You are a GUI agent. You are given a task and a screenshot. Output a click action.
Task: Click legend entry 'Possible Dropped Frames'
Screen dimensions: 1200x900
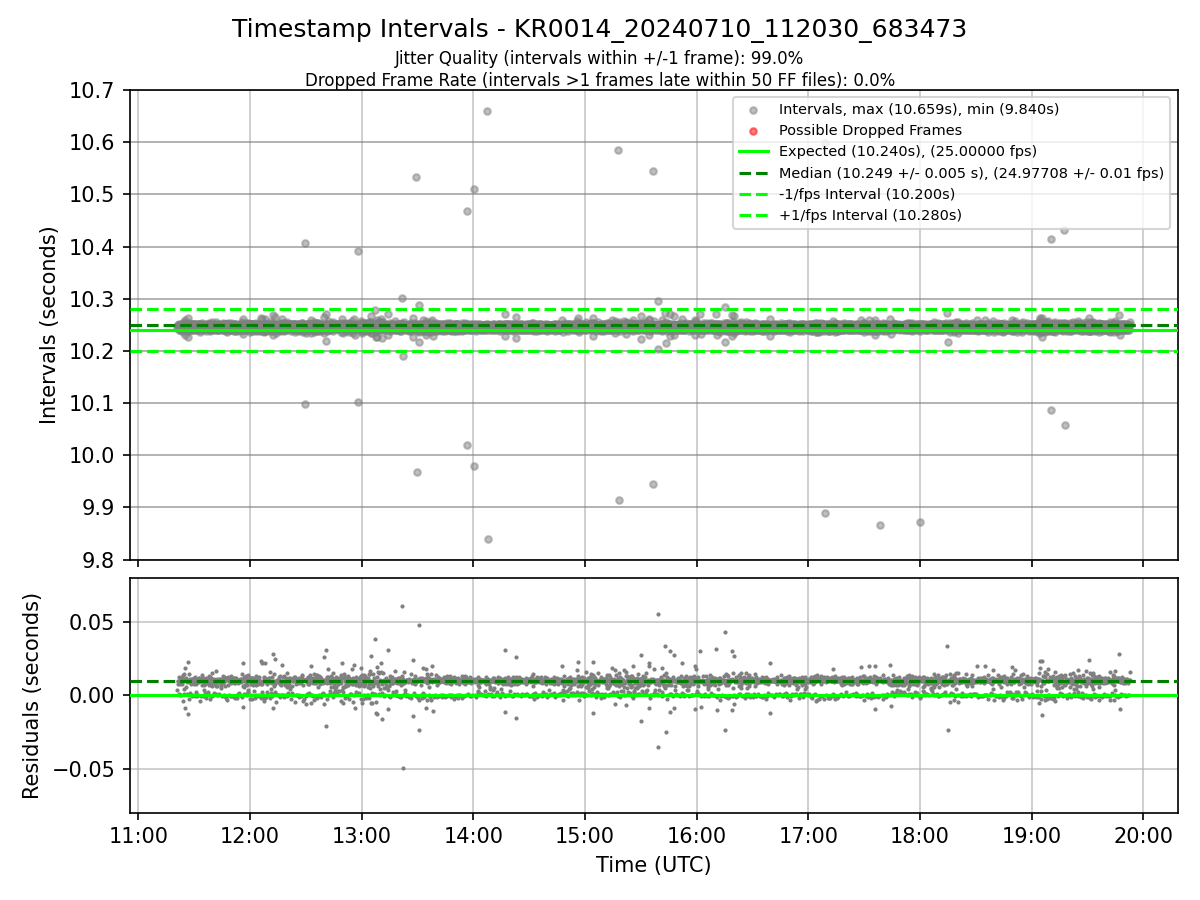click(x=870, y=130)
